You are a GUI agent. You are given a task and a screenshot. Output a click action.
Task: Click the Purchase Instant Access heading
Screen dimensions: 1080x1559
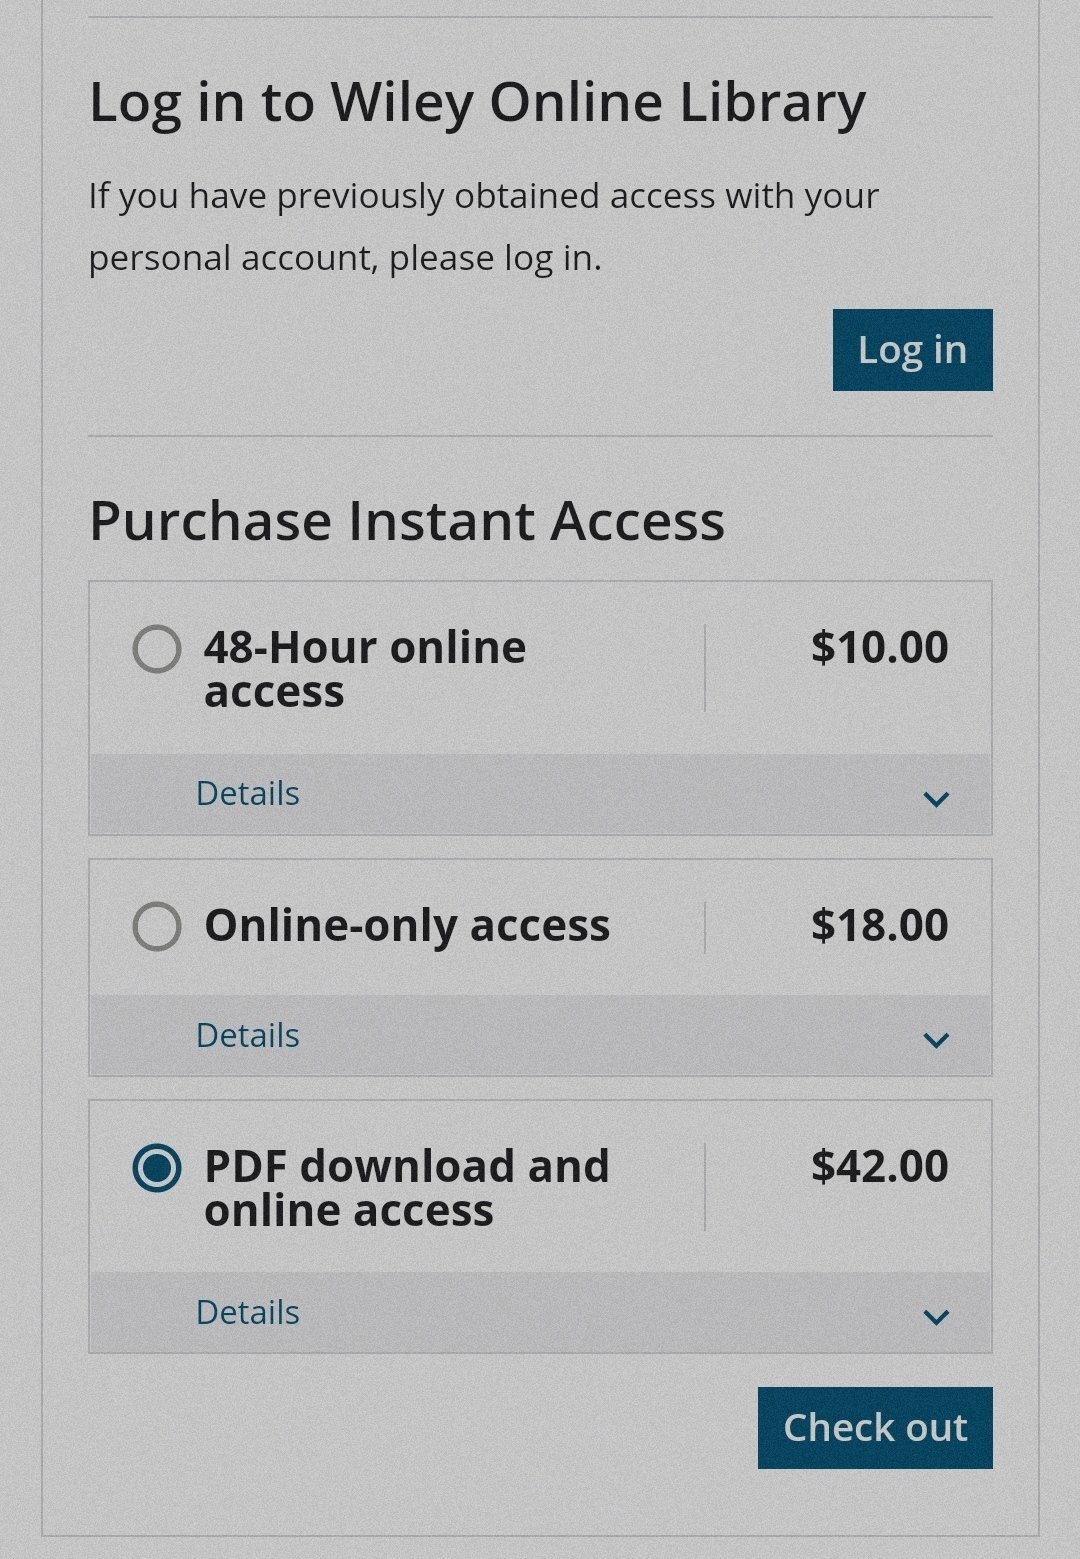pyautogui.click(x=407, y=522)
